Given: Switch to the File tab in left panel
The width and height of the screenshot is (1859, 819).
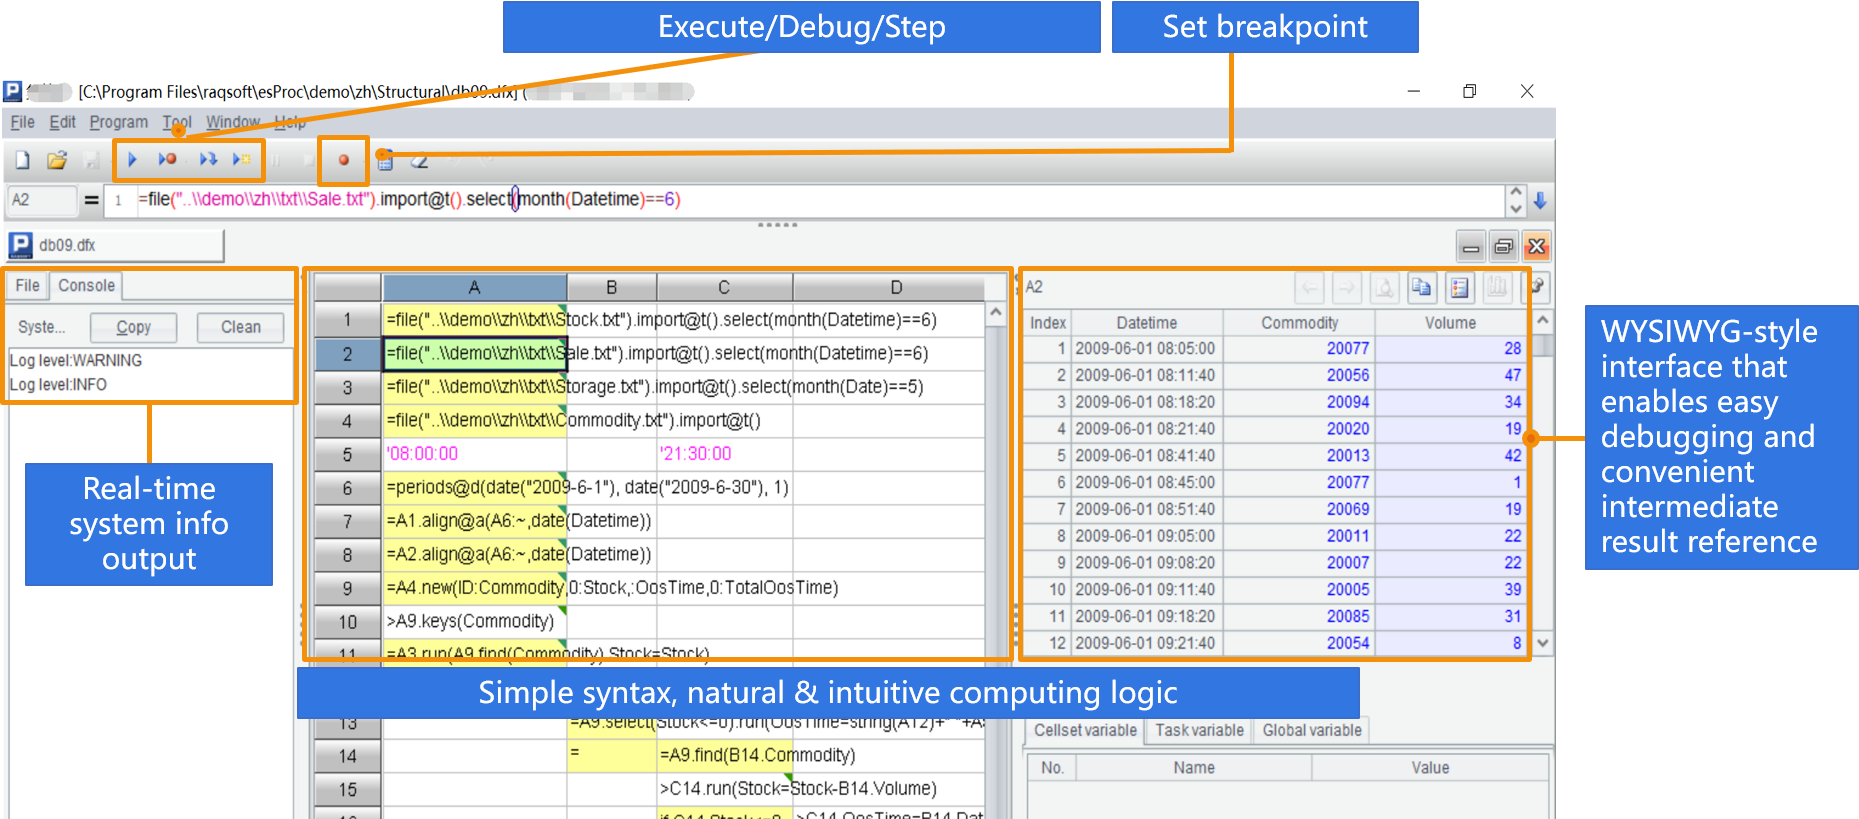Looking at the screenshot, I should point(27,286).
